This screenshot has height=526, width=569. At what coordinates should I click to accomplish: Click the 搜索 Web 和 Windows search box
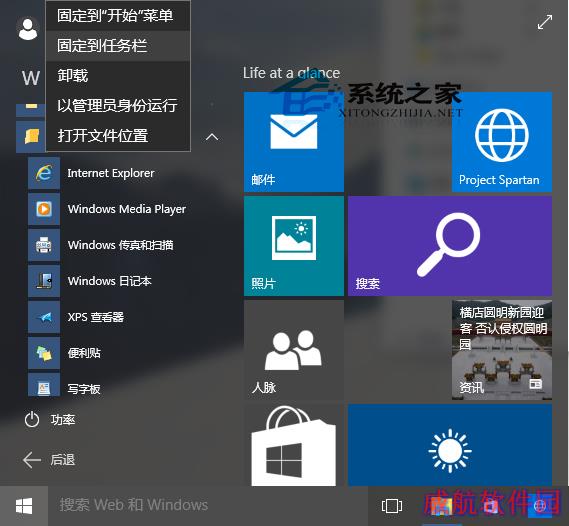(x=208, y=506)
